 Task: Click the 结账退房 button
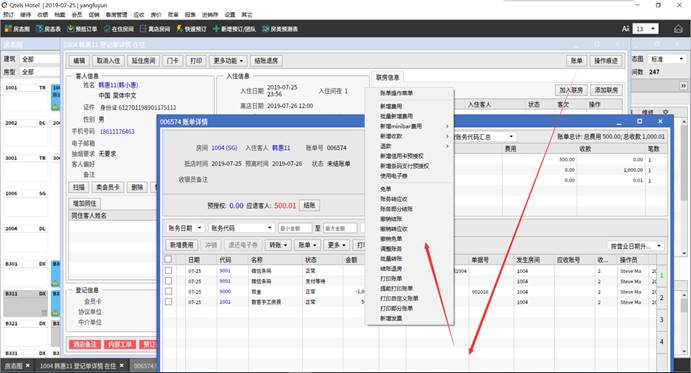266,61
